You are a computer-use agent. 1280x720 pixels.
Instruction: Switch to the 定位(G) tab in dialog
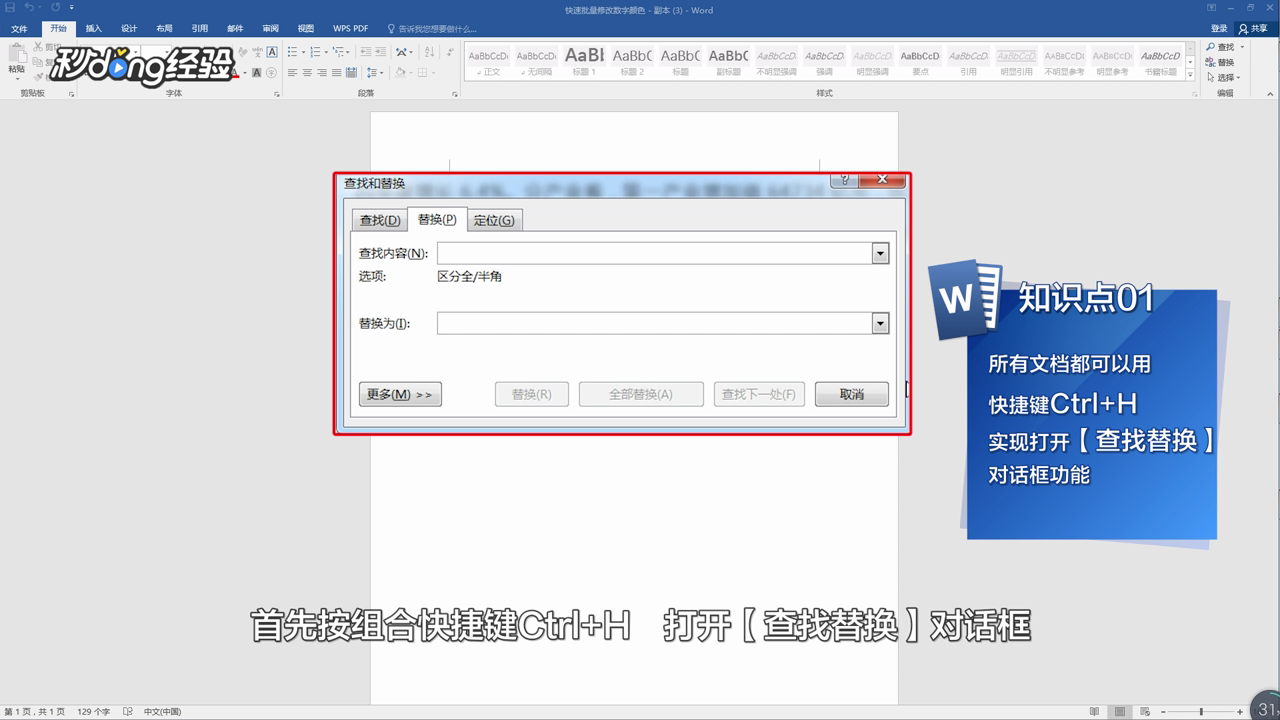click(494, 220)
